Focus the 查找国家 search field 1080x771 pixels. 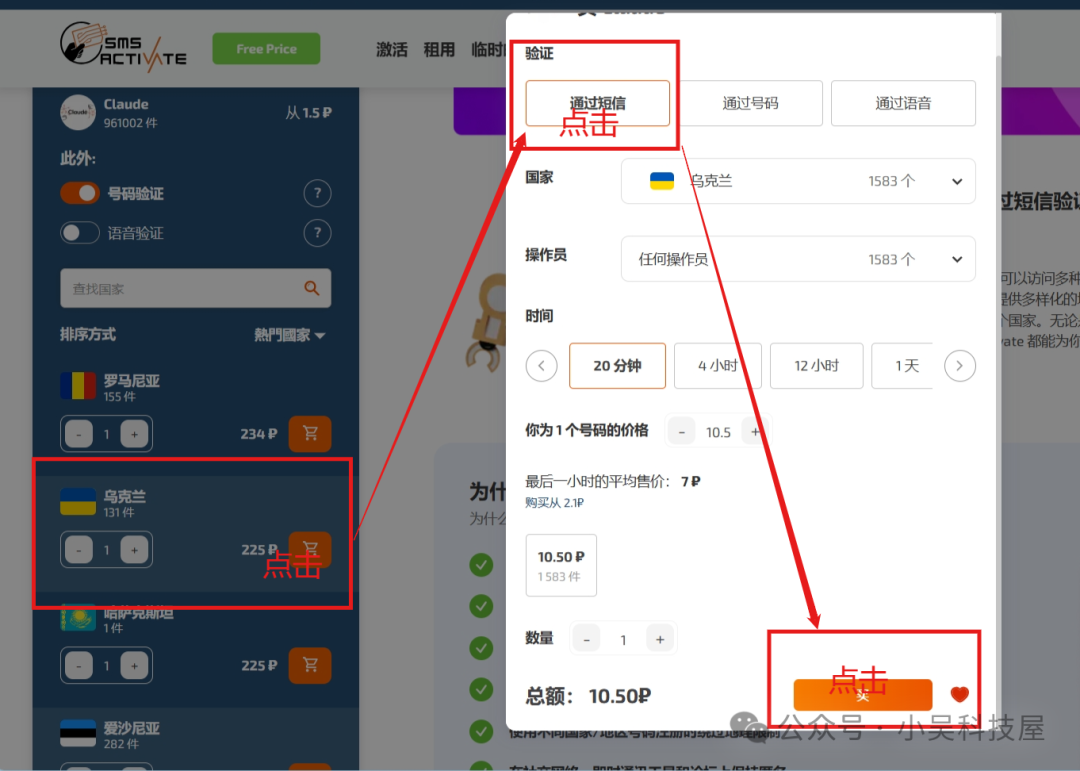click(x=196, y=289)
